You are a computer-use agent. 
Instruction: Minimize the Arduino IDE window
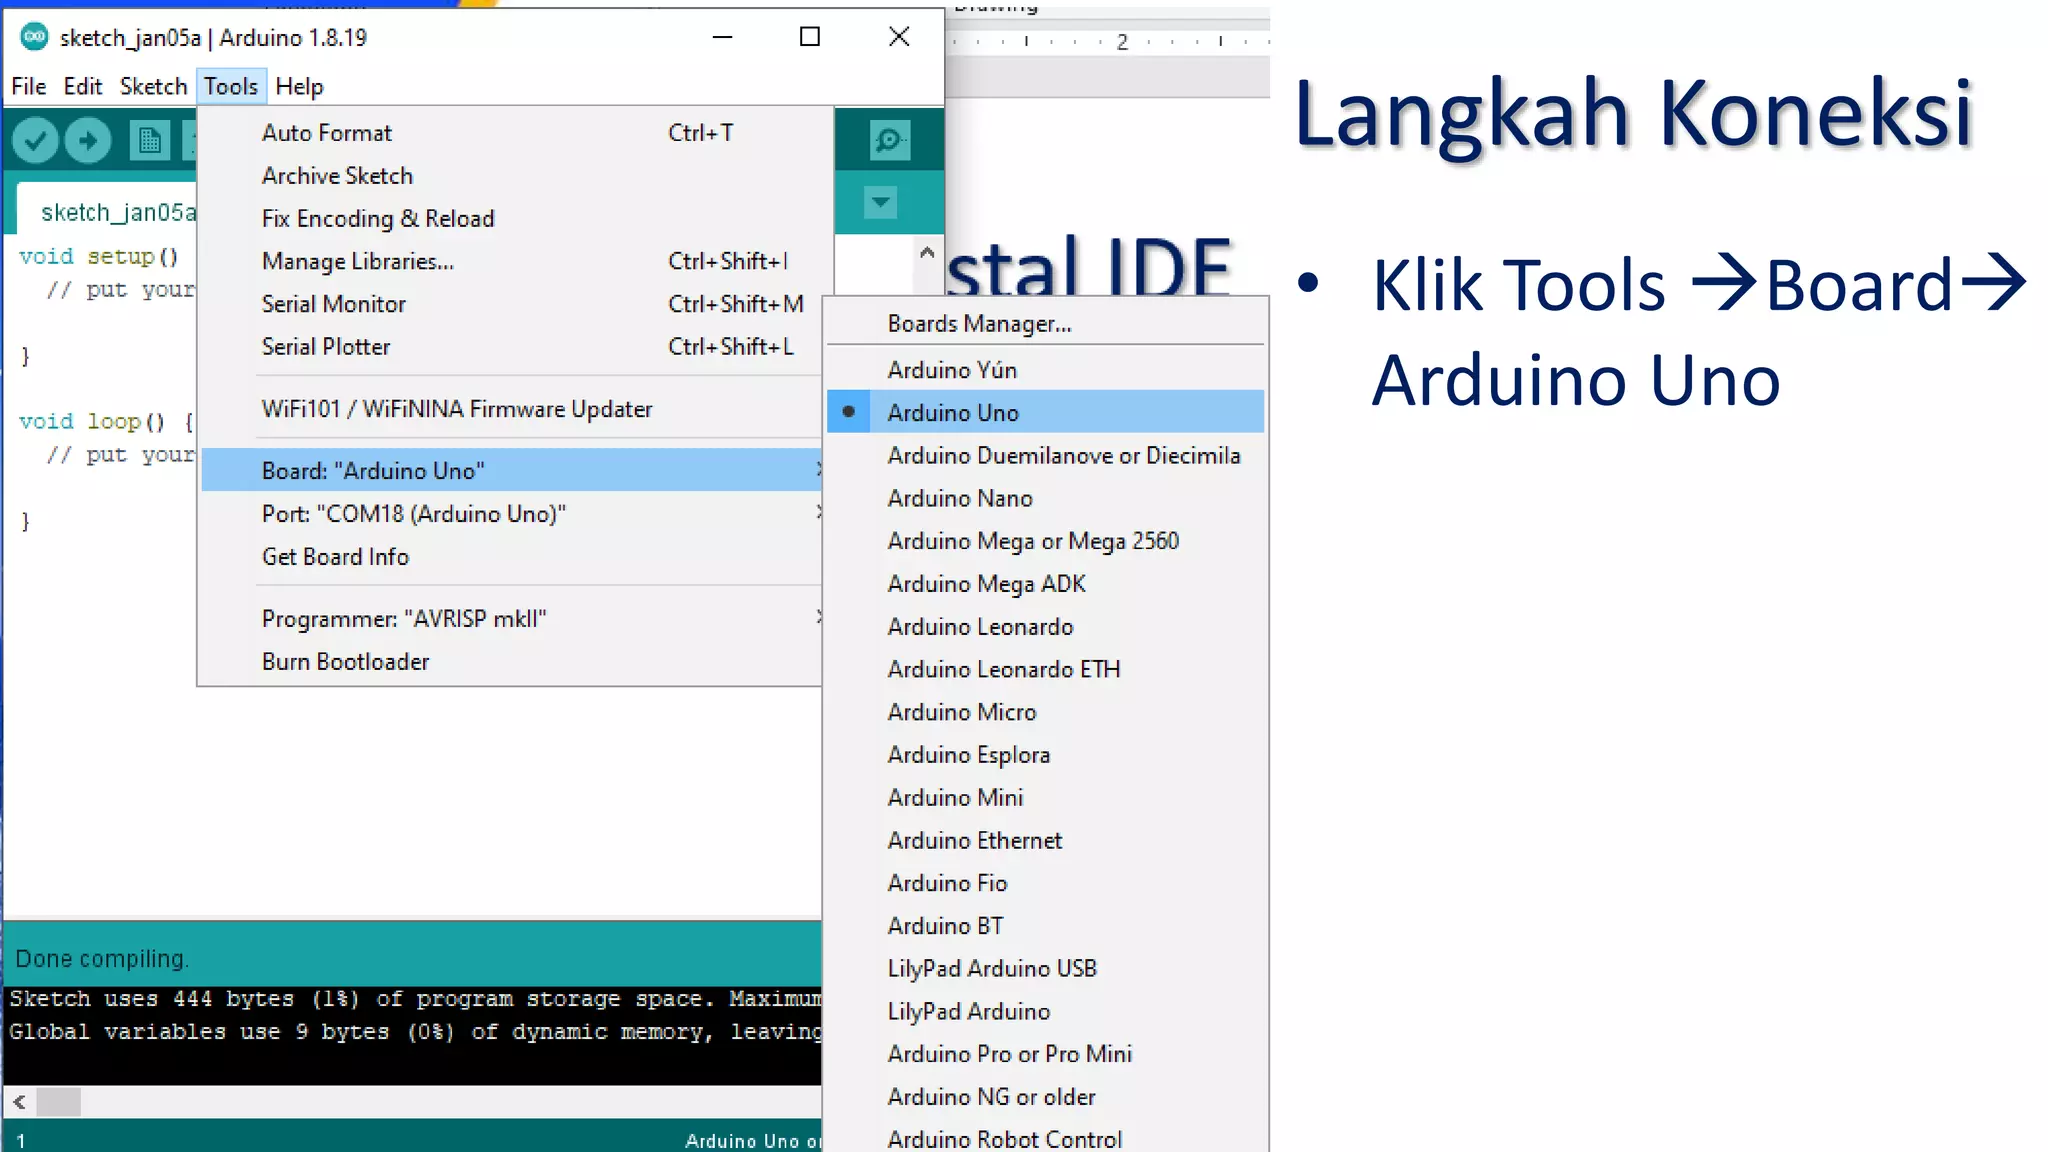point(722,37)
